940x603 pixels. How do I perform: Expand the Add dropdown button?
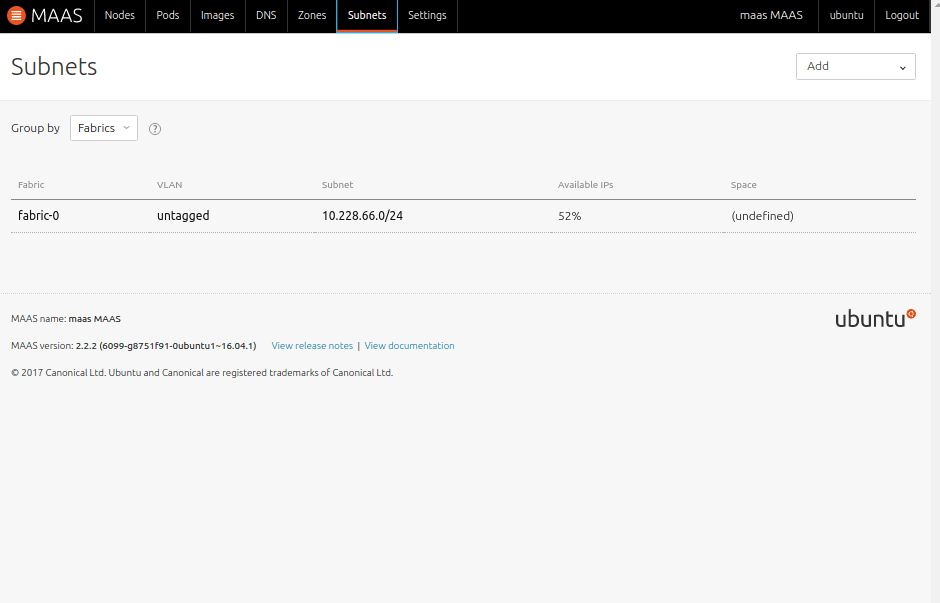855,67
